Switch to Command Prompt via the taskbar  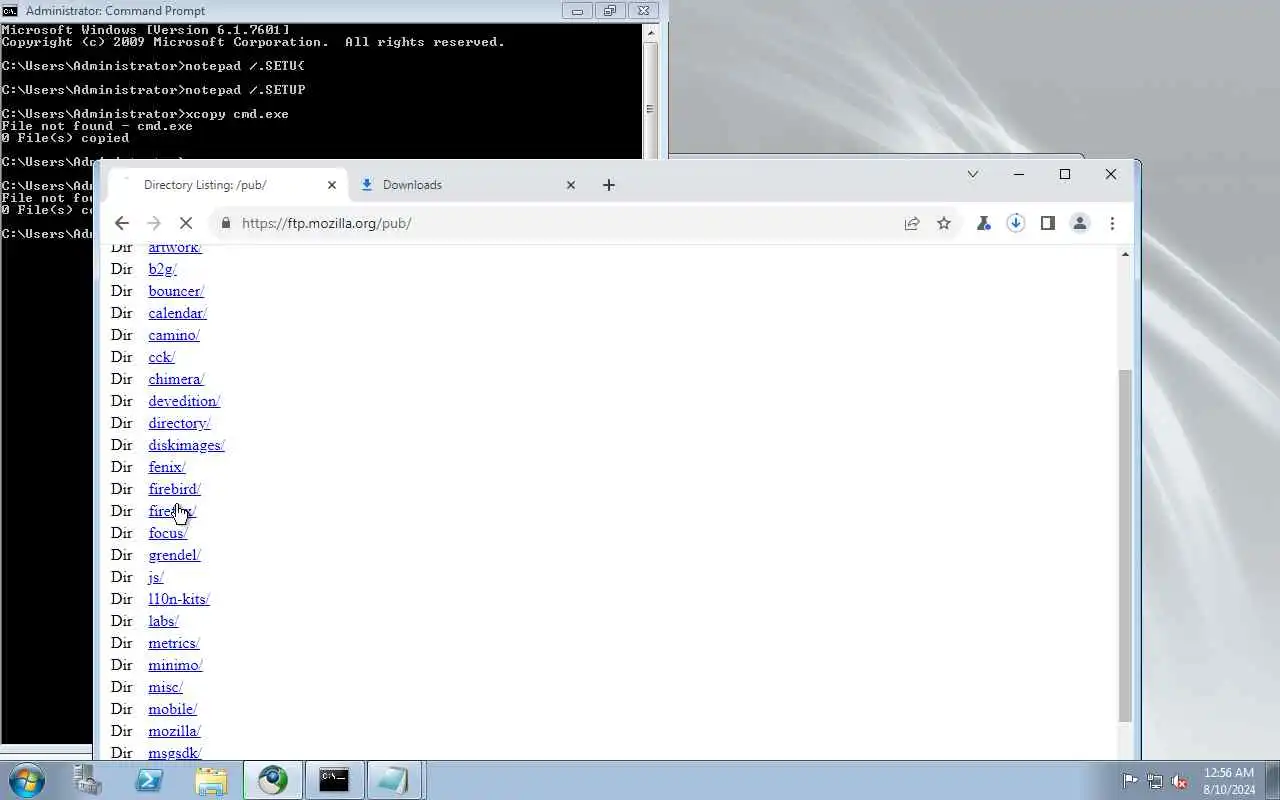pyautogui.click(x=334, y=780)
